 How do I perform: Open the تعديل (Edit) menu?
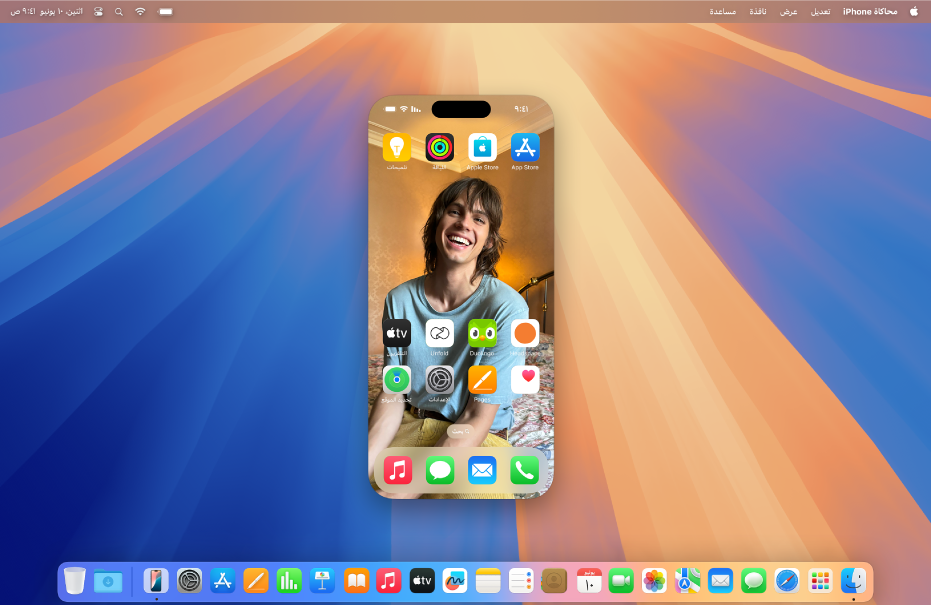820,11
